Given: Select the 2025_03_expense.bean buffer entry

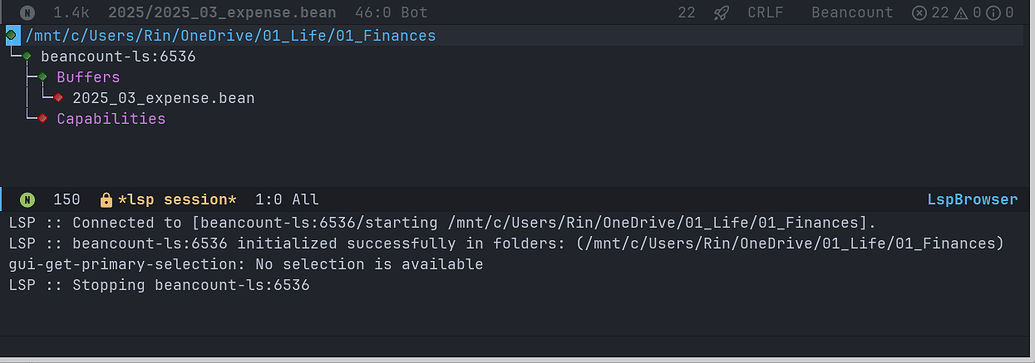Looking at the screenshot, I should [163, 98].
